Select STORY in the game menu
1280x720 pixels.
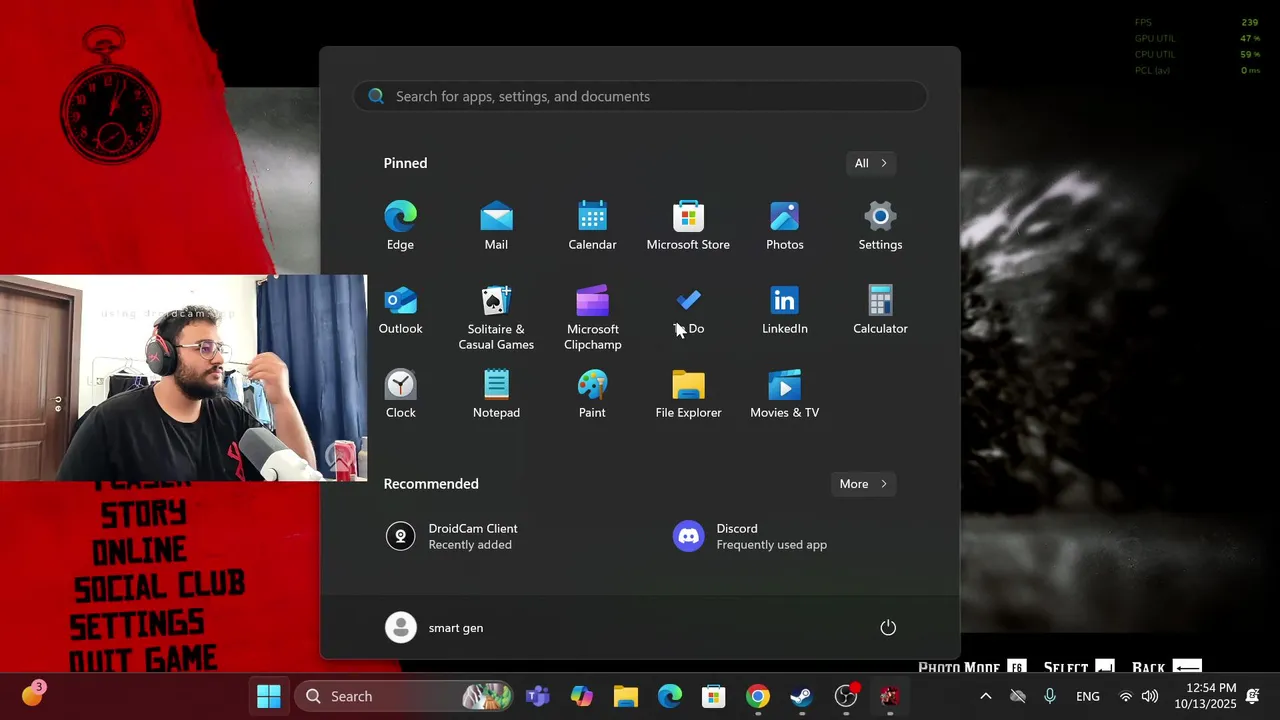click(143, 514)
